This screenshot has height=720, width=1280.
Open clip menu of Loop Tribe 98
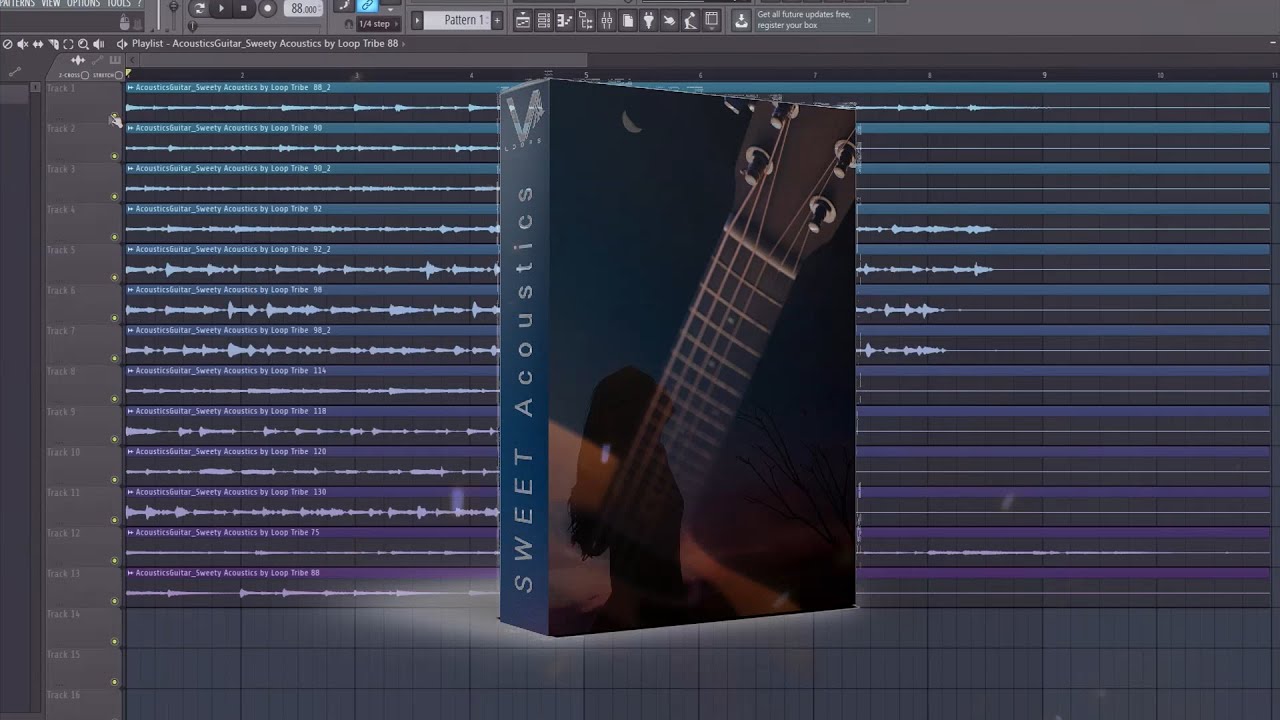[131, 290]
